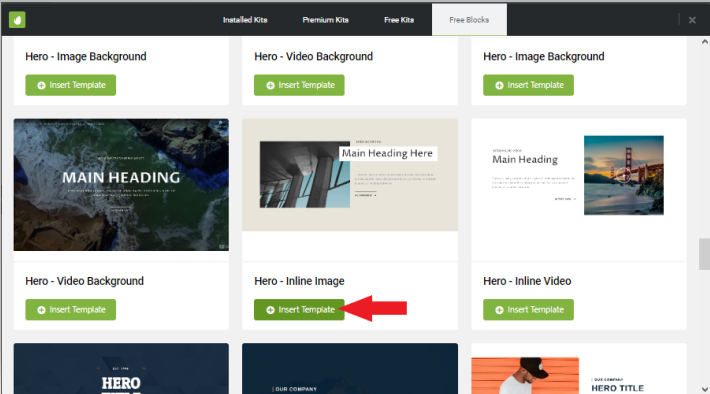Click the top-right Hero - Image Background title

(x=544, y=57)
